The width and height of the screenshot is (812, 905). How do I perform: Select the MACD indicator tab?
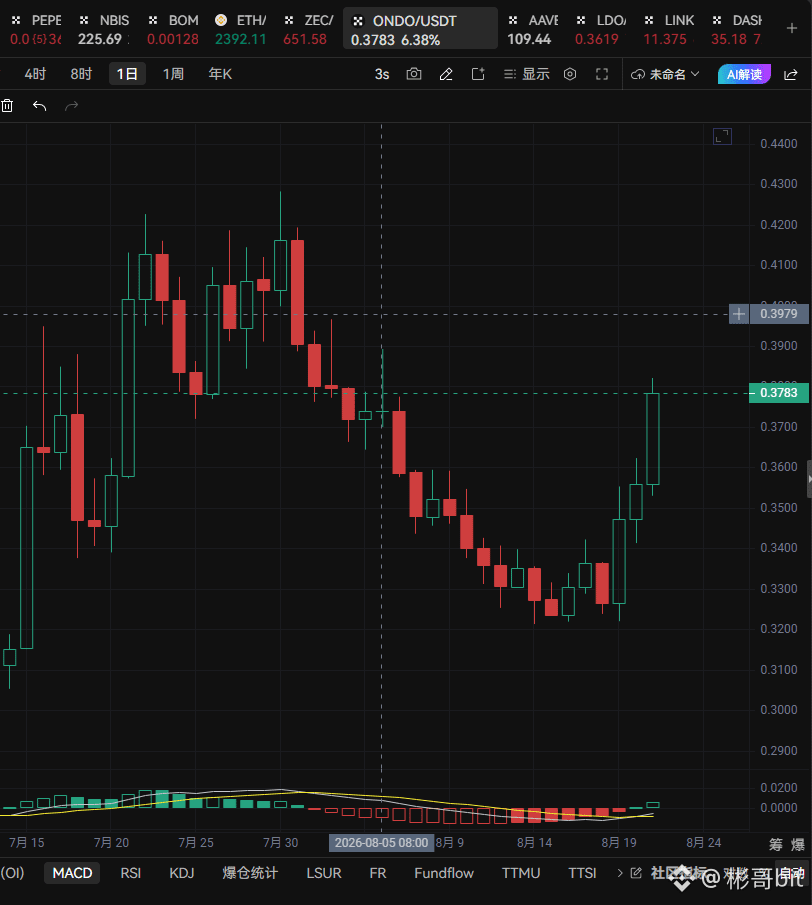pyautogui.click(x=72, y=873)
